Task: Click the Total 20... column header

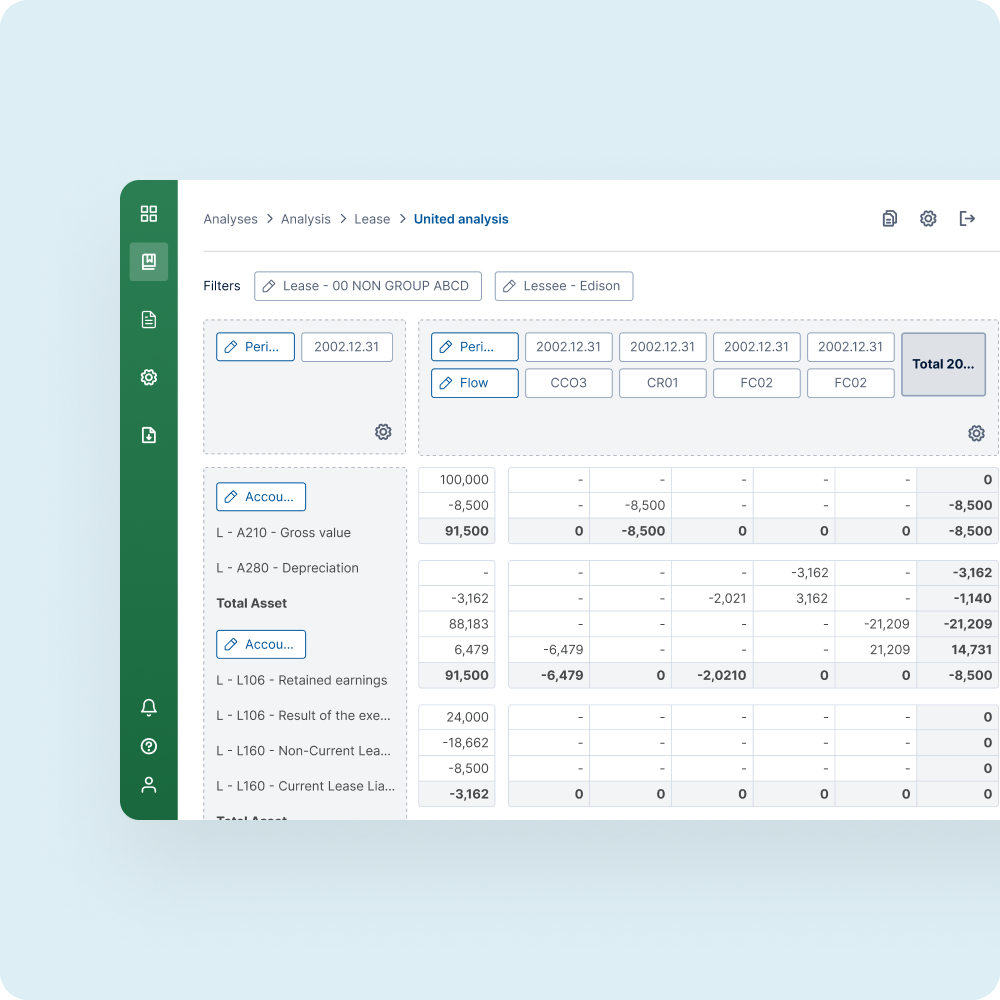Action: tap(943, 365)
